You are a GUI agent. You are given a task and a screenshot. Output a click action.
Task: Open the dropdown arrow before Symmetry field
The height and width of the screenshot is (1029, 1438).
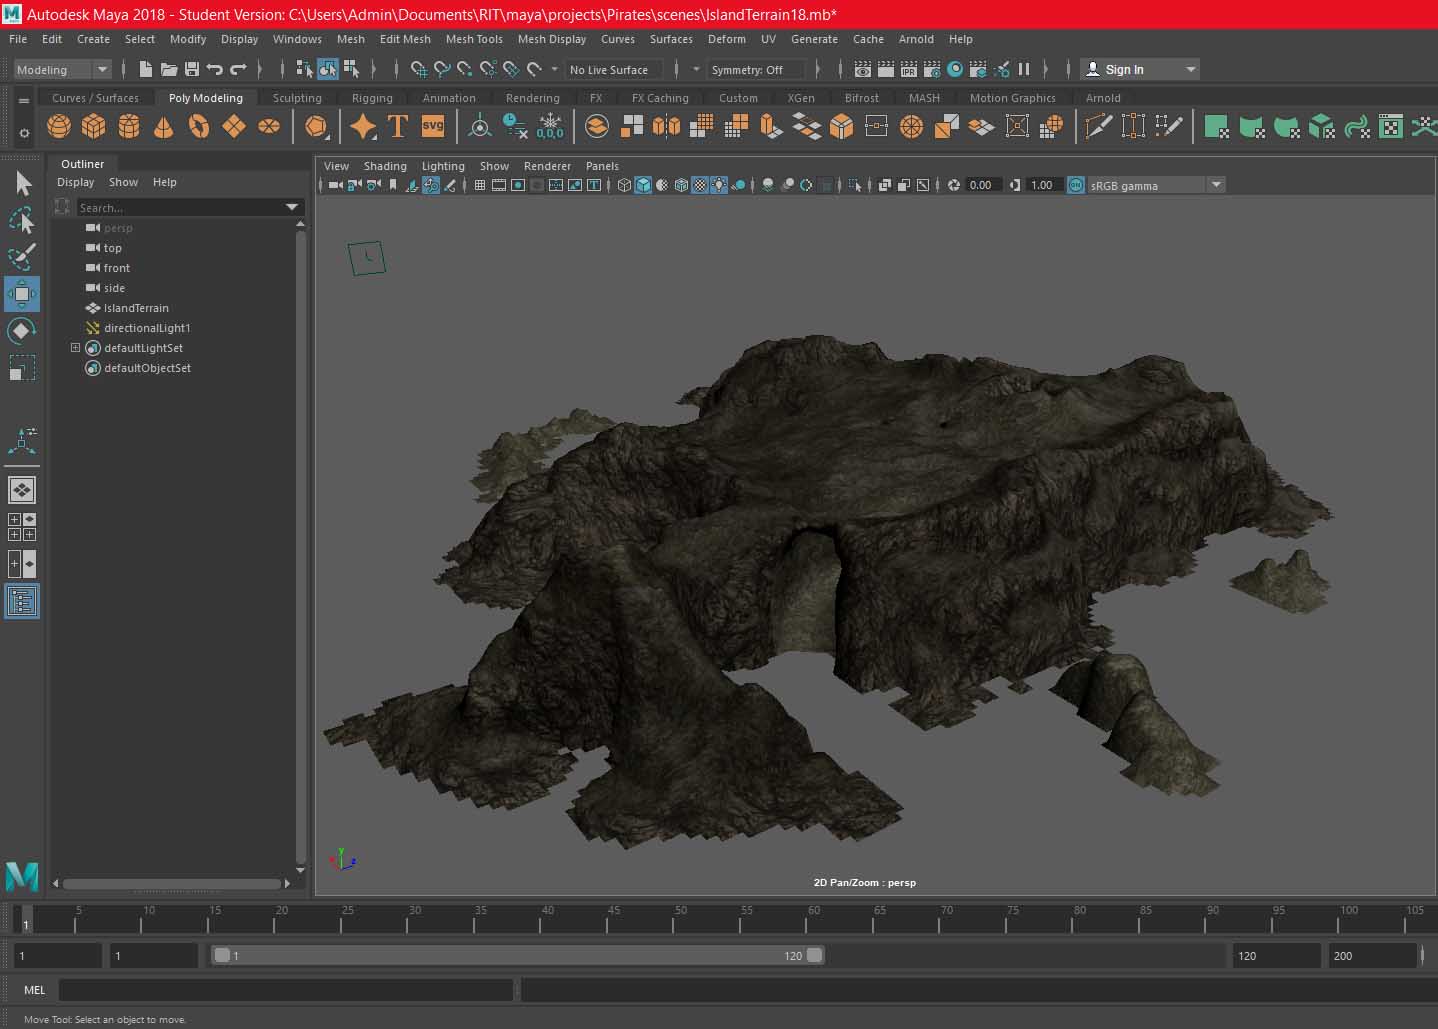coord(696,69)
